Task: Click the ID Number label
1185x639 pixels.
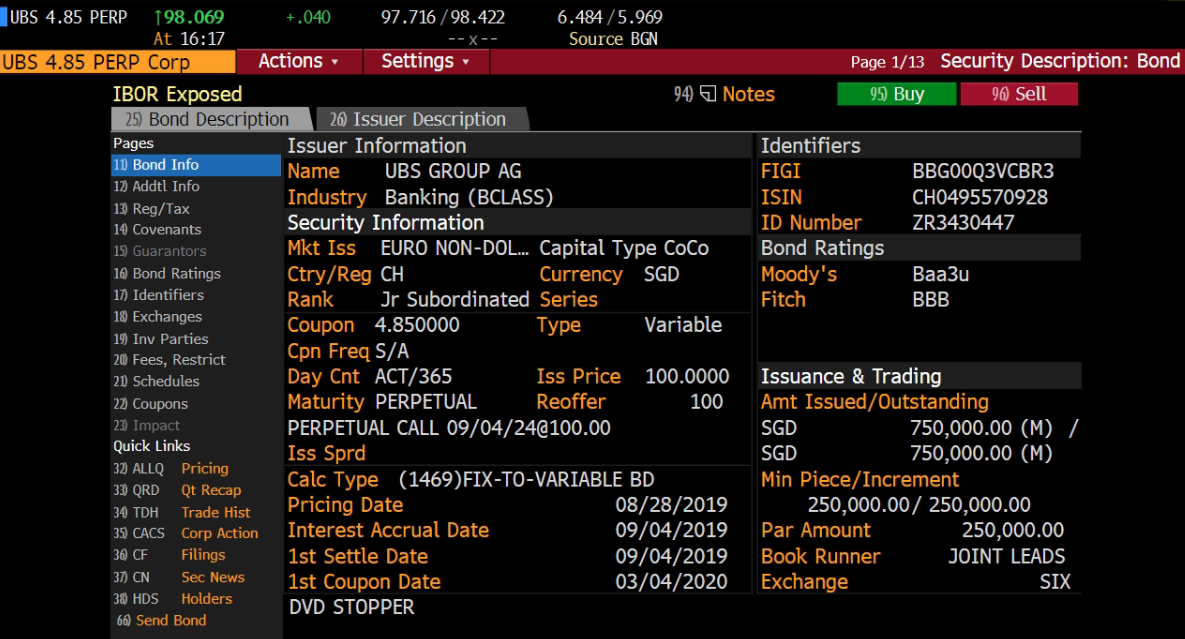Action: (x=811, y=223)
